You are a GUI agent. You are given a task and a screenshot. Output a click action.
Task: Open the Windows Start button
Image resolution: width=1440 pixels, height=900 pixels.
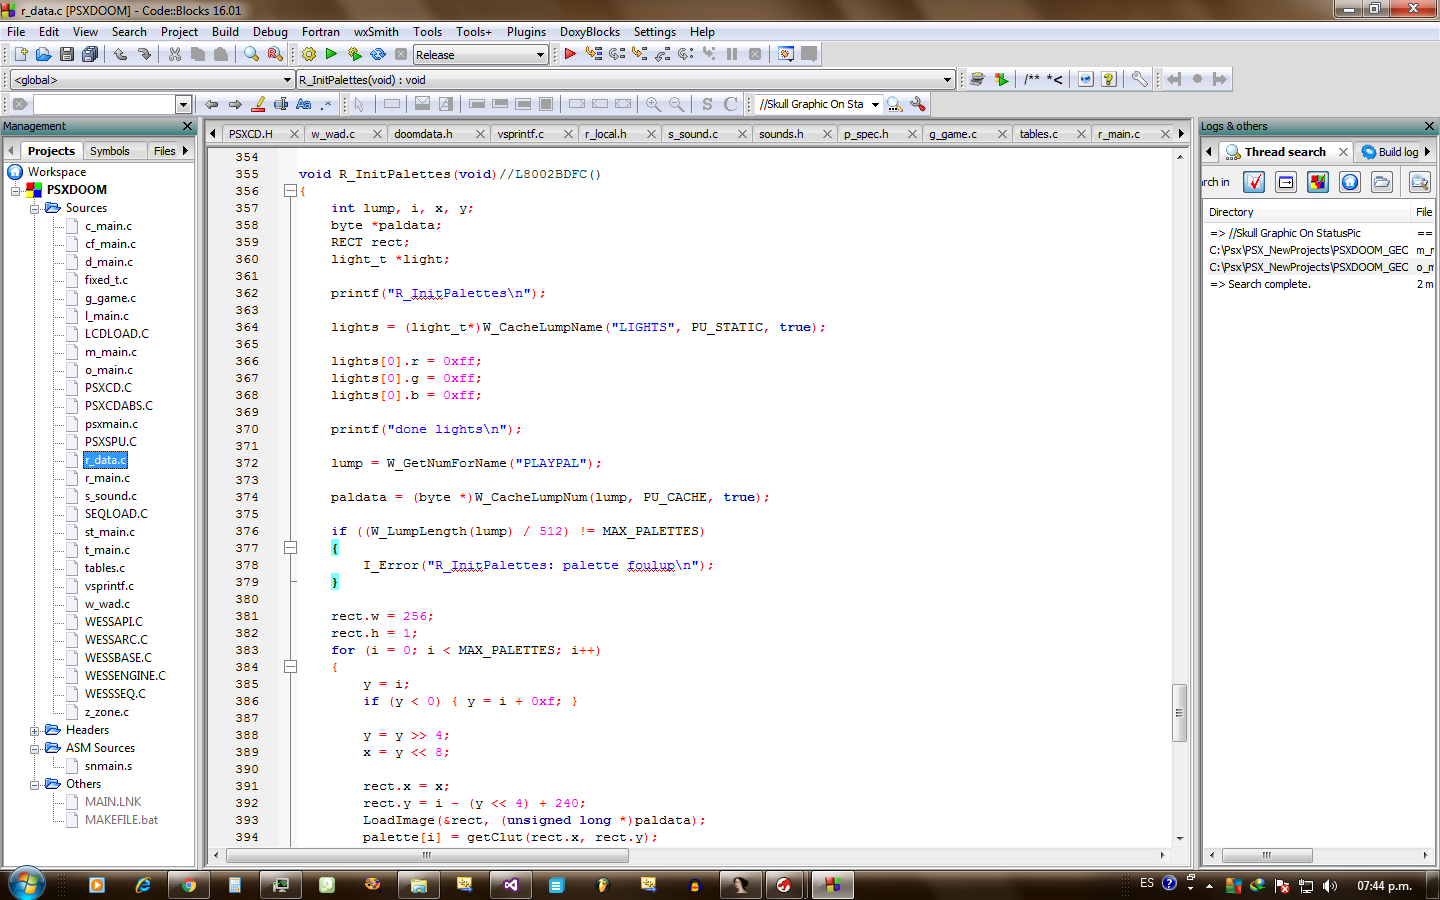pyautogui.click(x=27, y=885)
